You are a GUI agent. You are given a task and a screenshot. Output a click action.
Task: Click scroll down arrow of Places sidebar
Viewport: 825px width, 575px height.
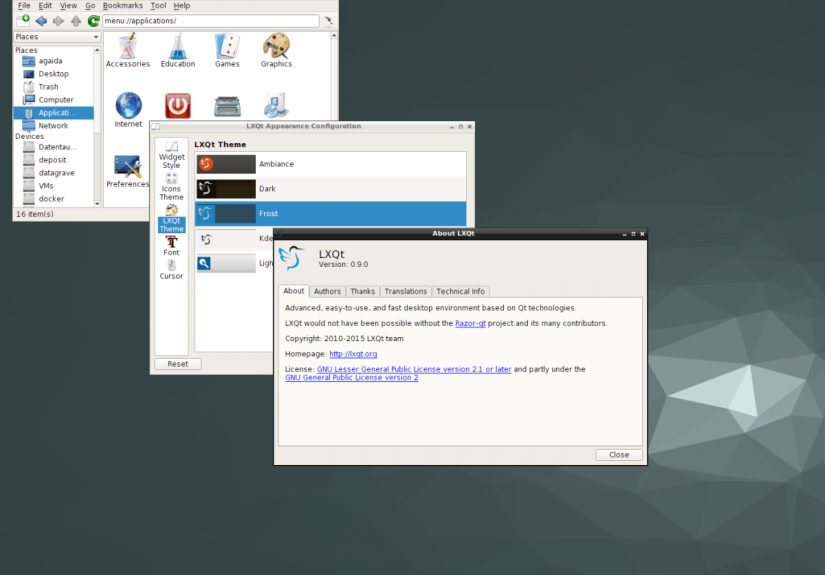(x=97, y=204)
